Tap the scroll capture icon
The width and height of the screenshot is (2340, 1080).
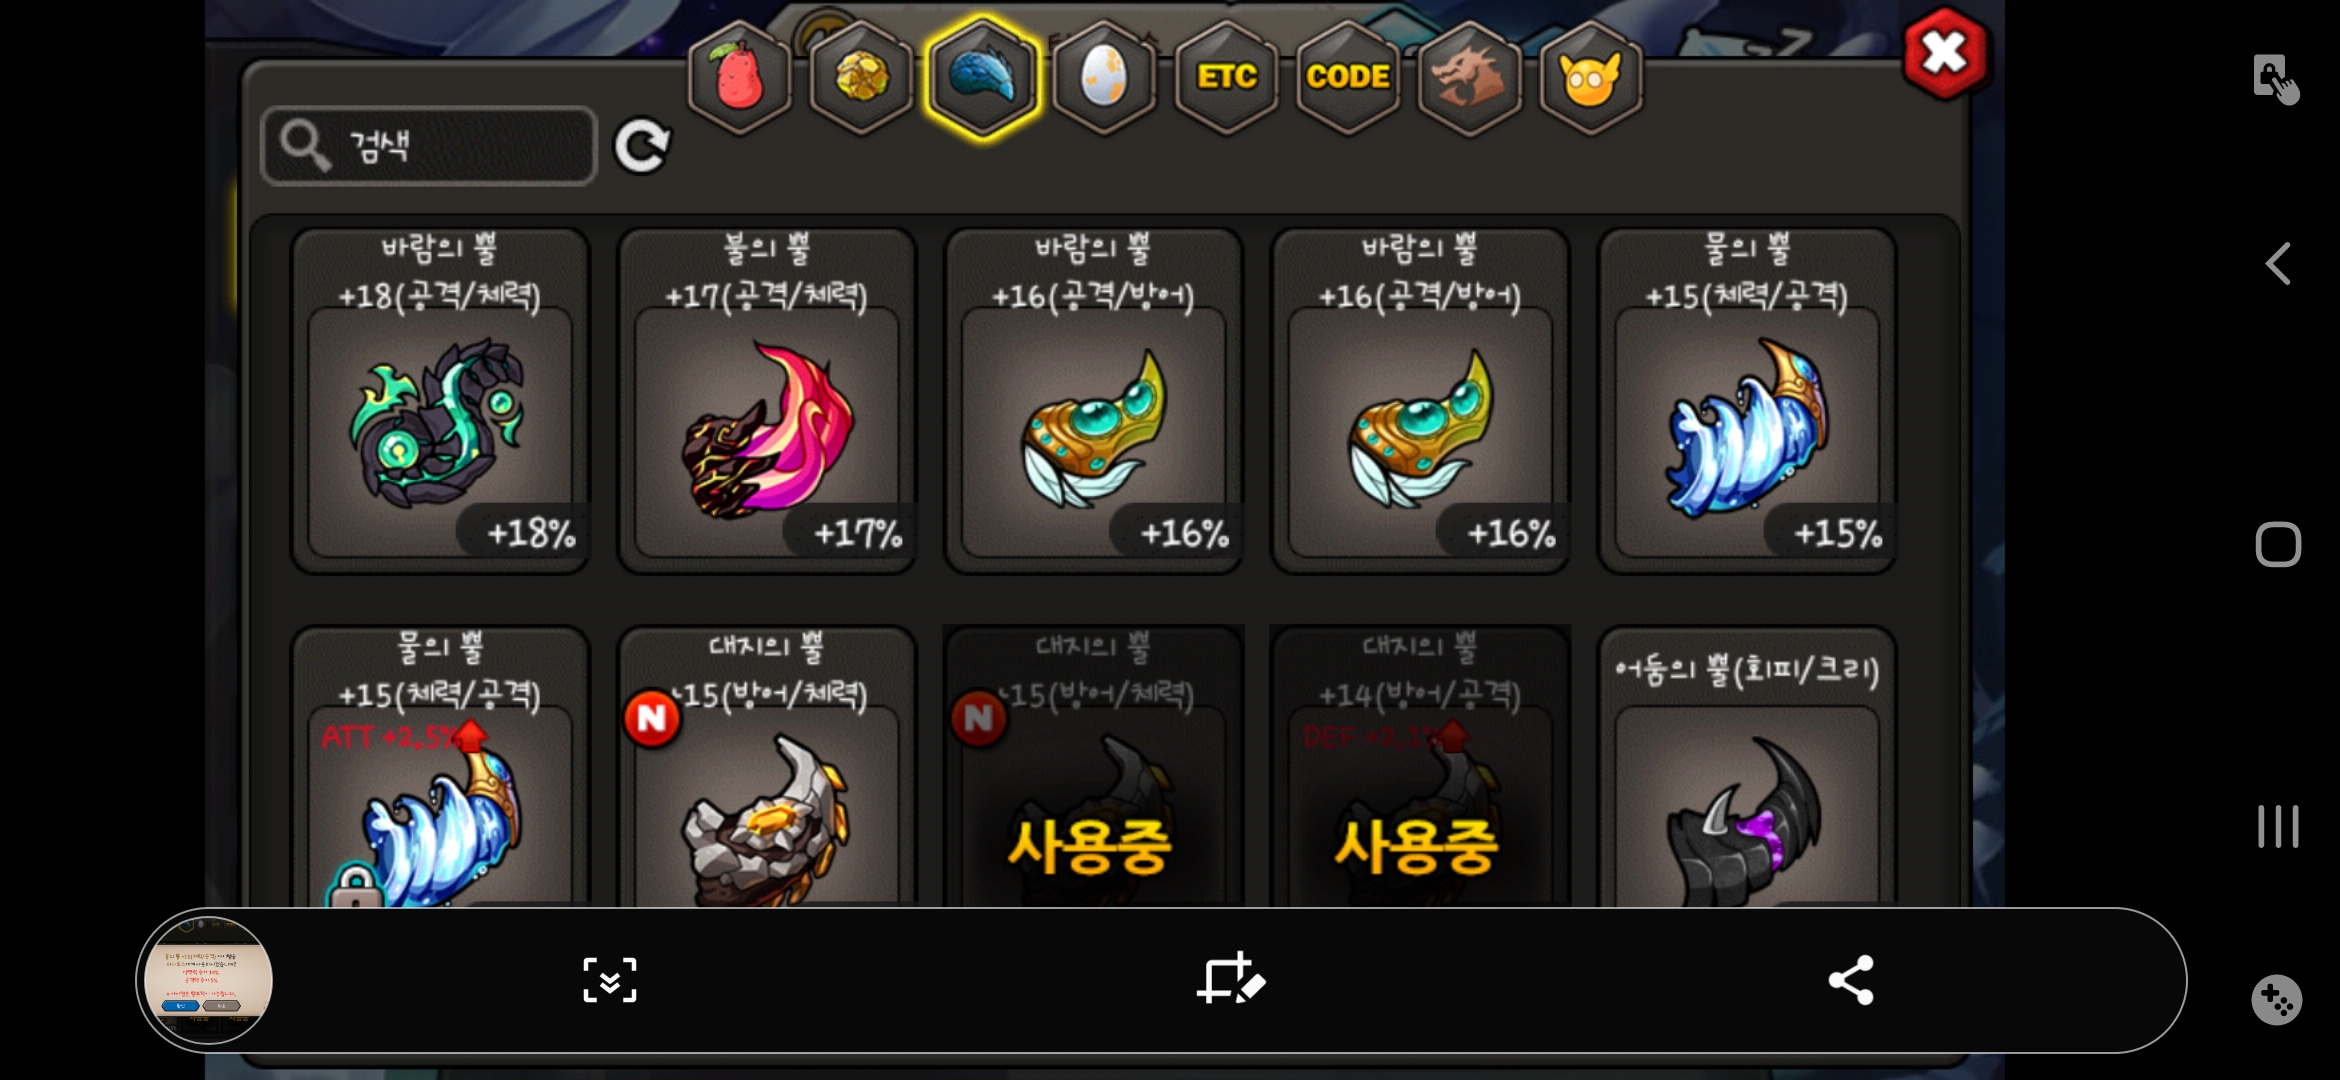coord(610,980)
